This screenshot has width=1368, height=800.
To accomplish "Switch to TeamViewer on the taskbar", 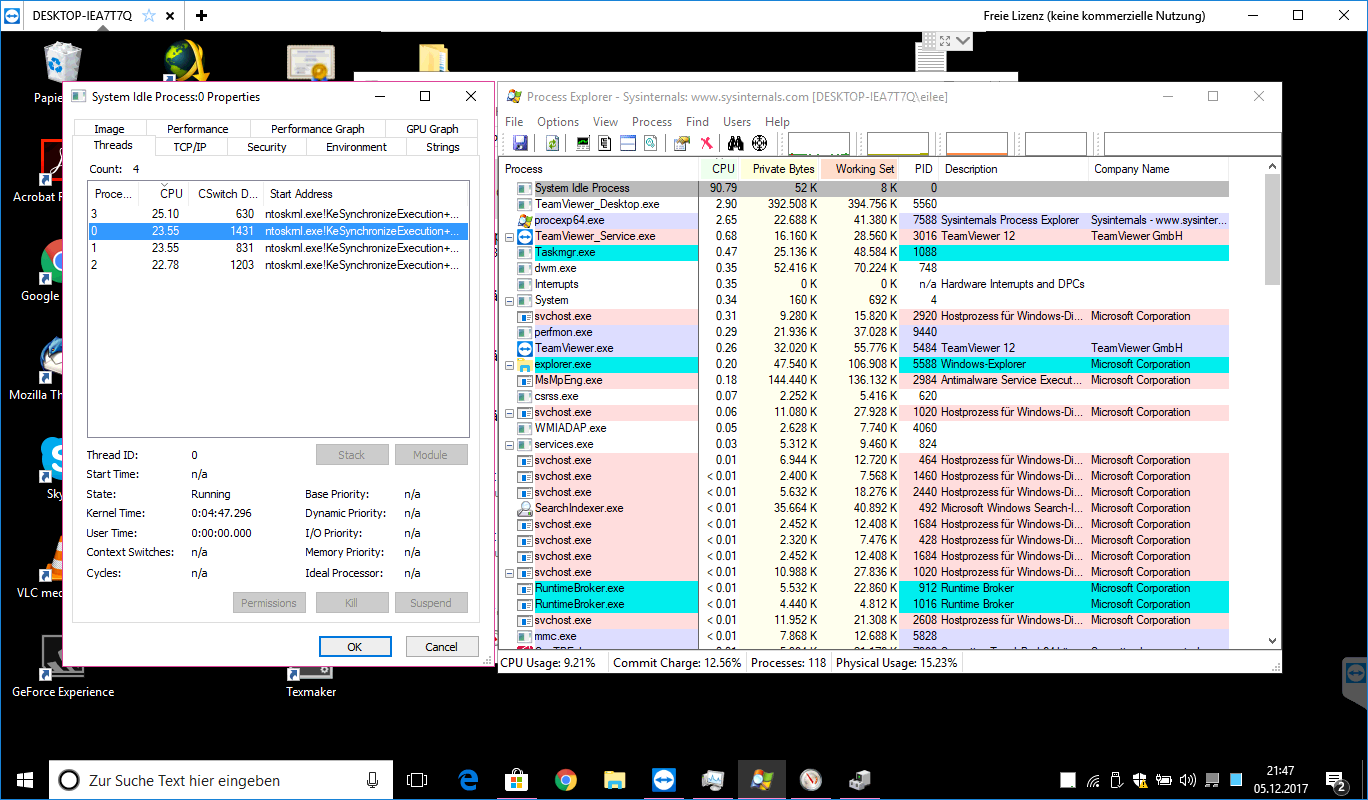I will pyautogui.click(x=663, y=780).
